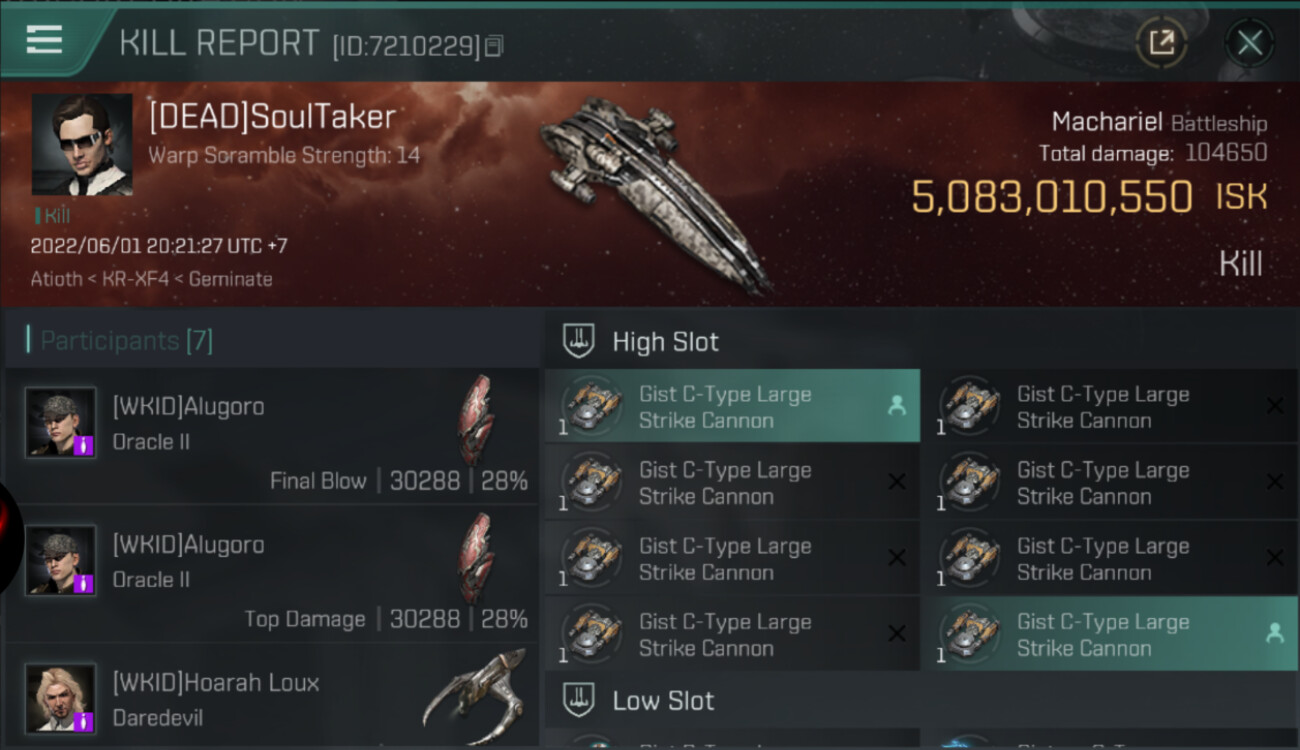
Task: Open Alugoro's portrait in Final Blow entry
Action: [x=61, y=422]
